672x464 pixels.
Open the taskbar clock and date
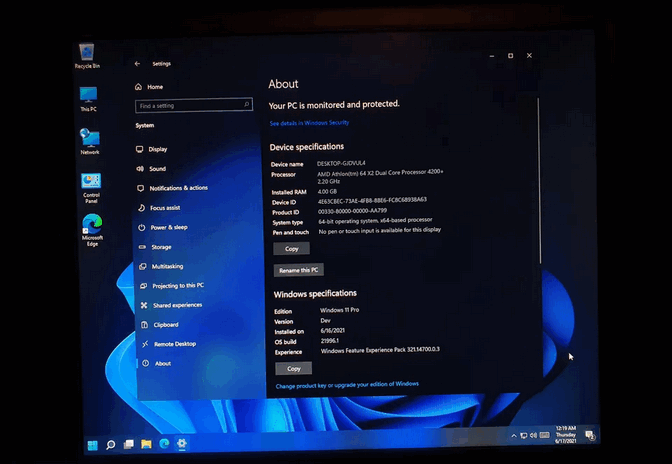coord(566,434)
